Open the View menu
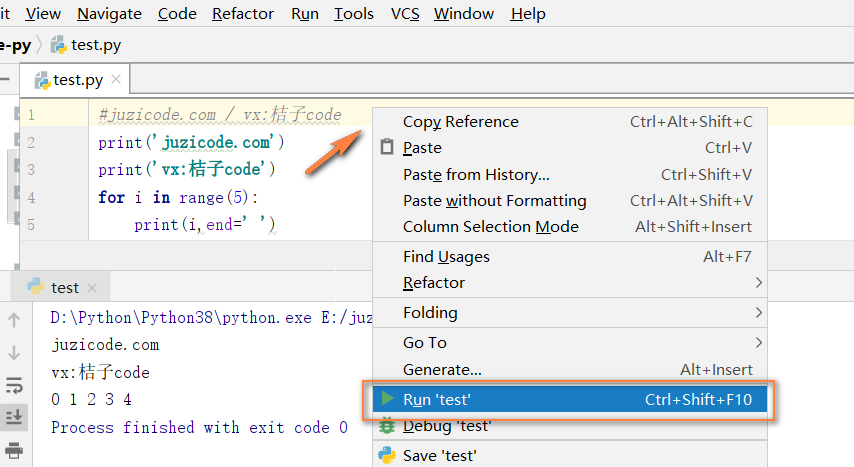 click(43, 14)
